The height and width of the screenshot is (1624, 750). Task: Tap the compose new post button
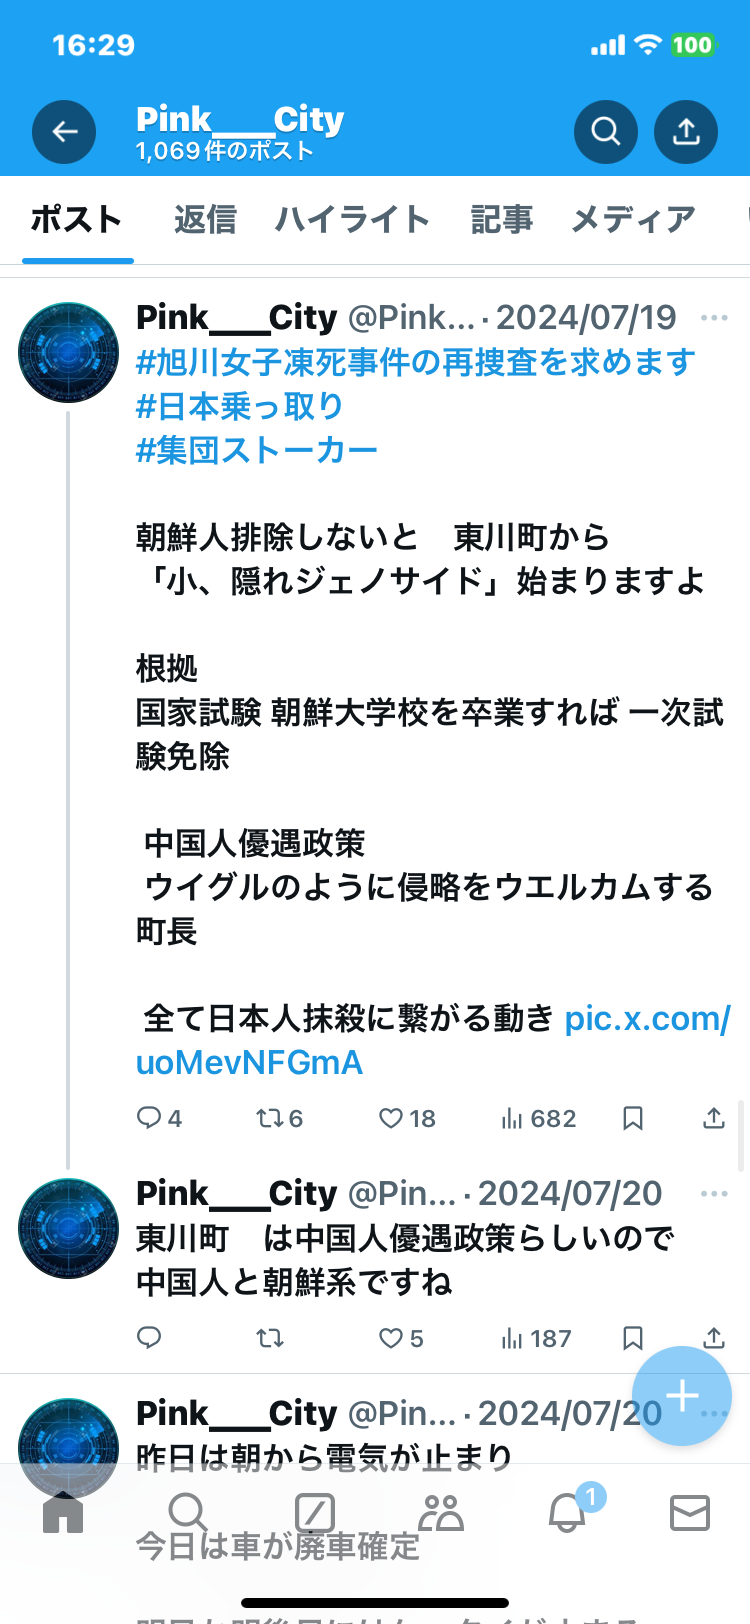click(682, 1395)
